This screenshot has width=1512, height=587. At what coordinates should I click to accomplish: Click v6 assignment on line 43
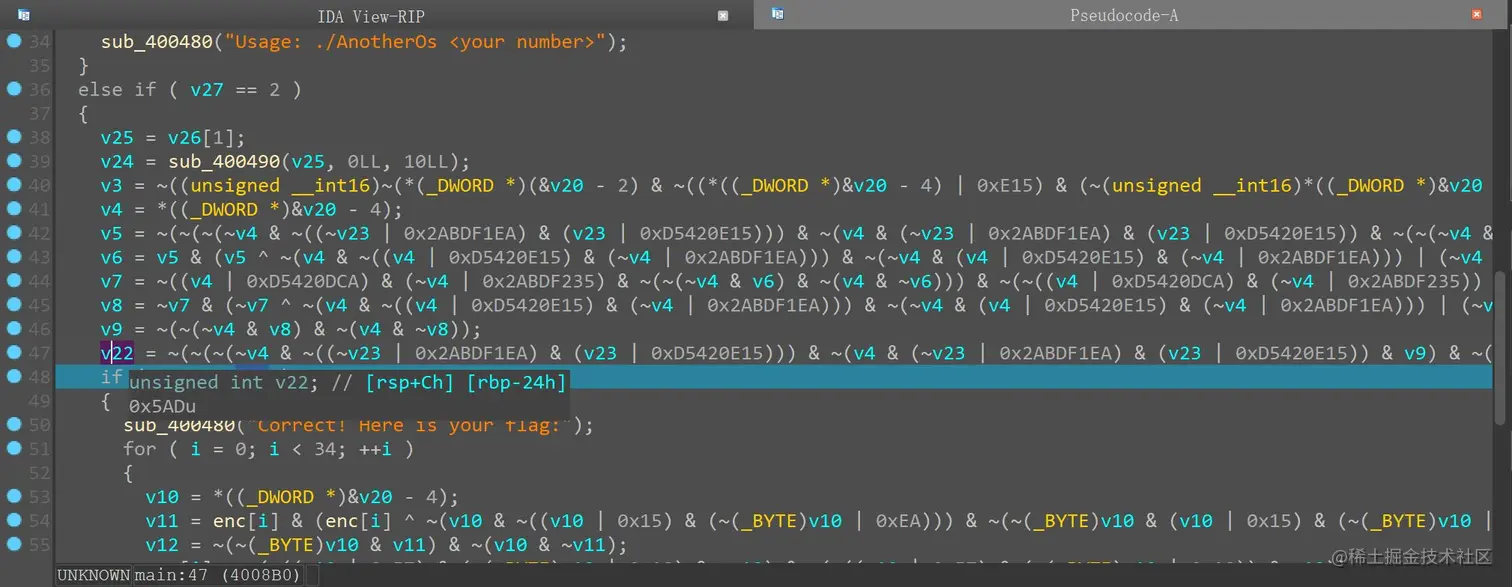point(111,258)
